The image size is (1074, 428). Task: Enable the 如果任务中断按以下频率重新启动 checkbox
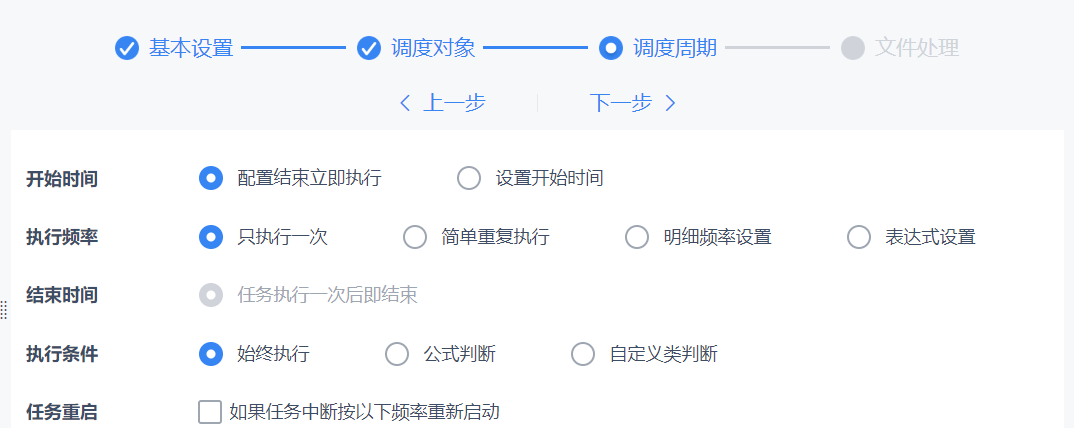tap(210, 412)
